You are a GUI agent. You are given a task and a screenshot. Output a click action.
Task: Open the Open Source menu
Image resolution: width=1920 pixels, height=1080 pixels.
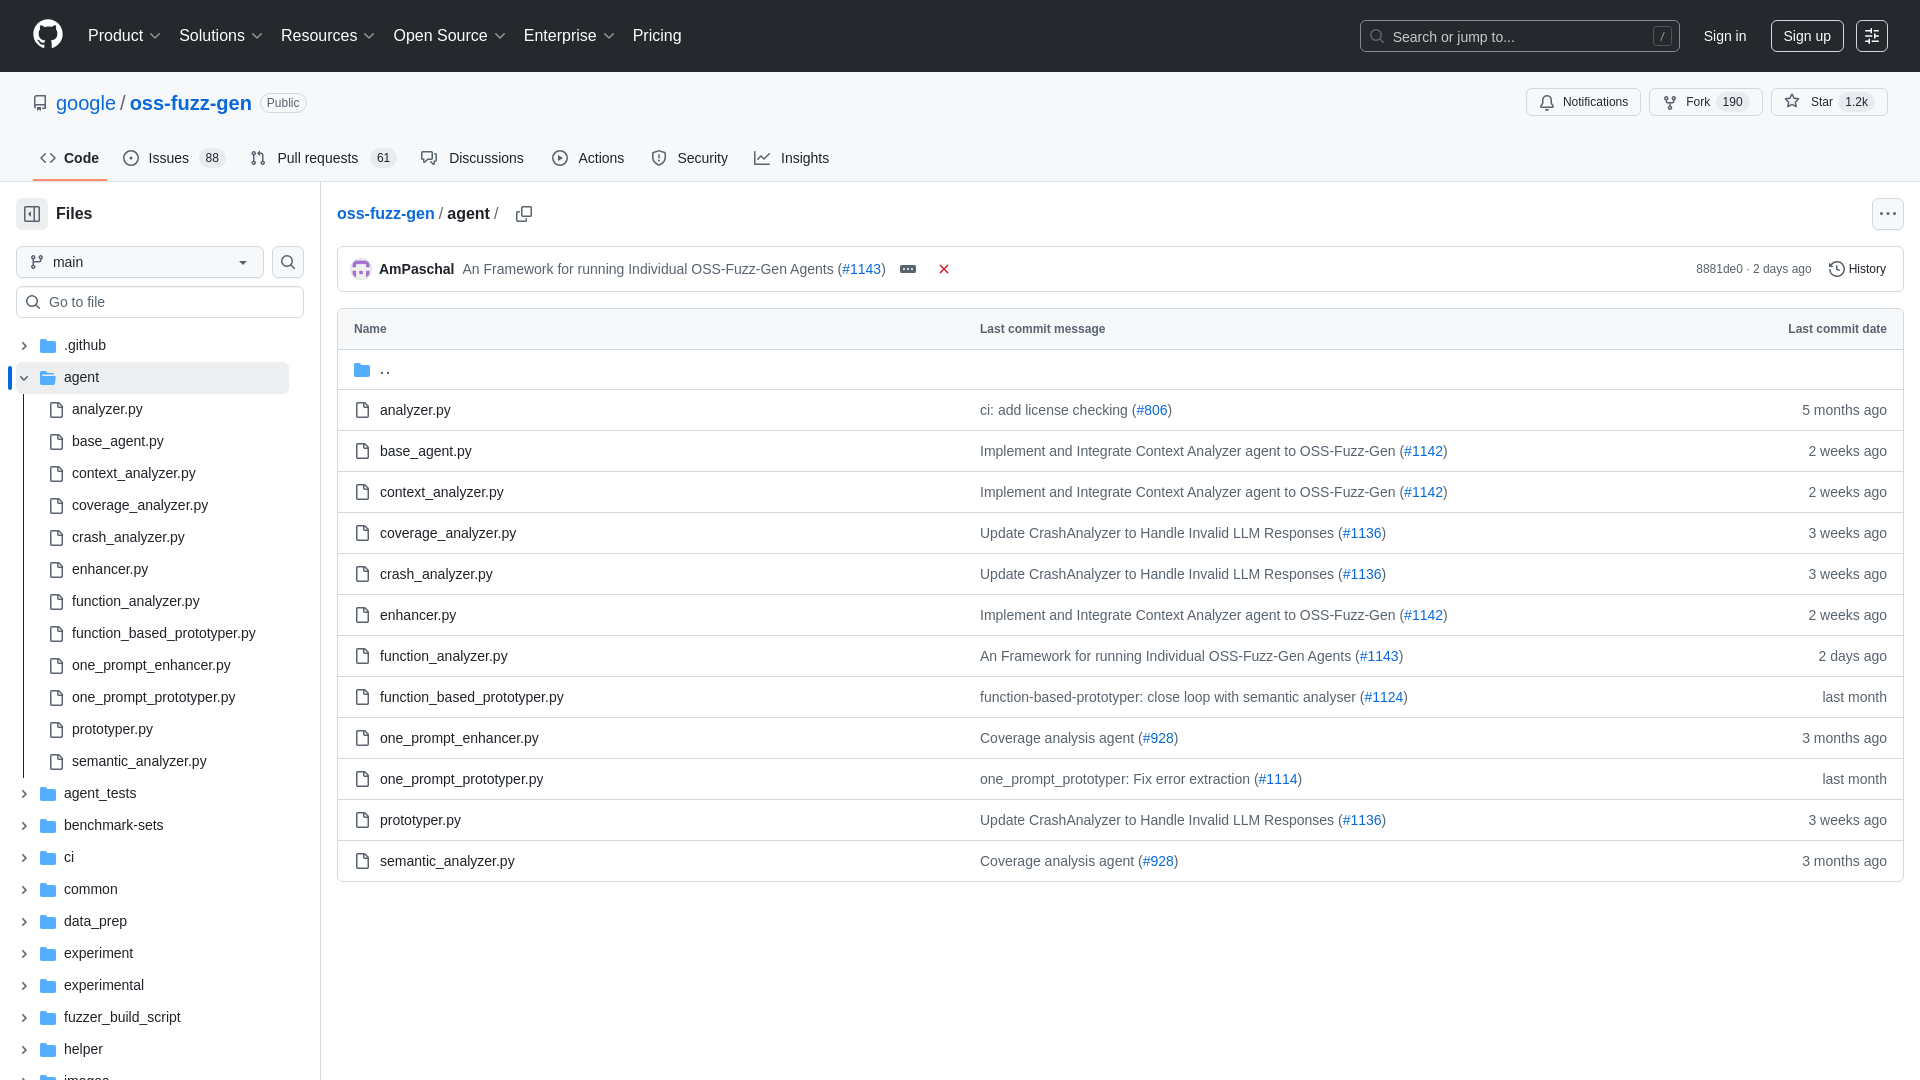click(450, 35)
